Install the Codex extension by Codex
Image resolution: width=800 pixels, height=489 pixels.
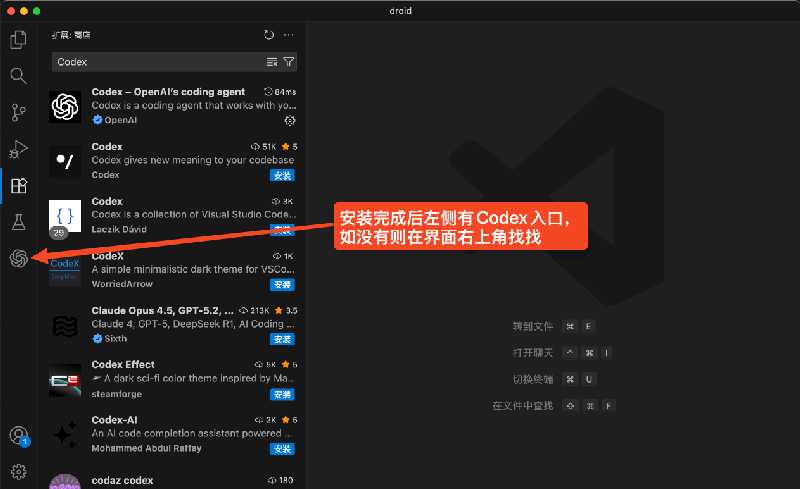point(281,175)
